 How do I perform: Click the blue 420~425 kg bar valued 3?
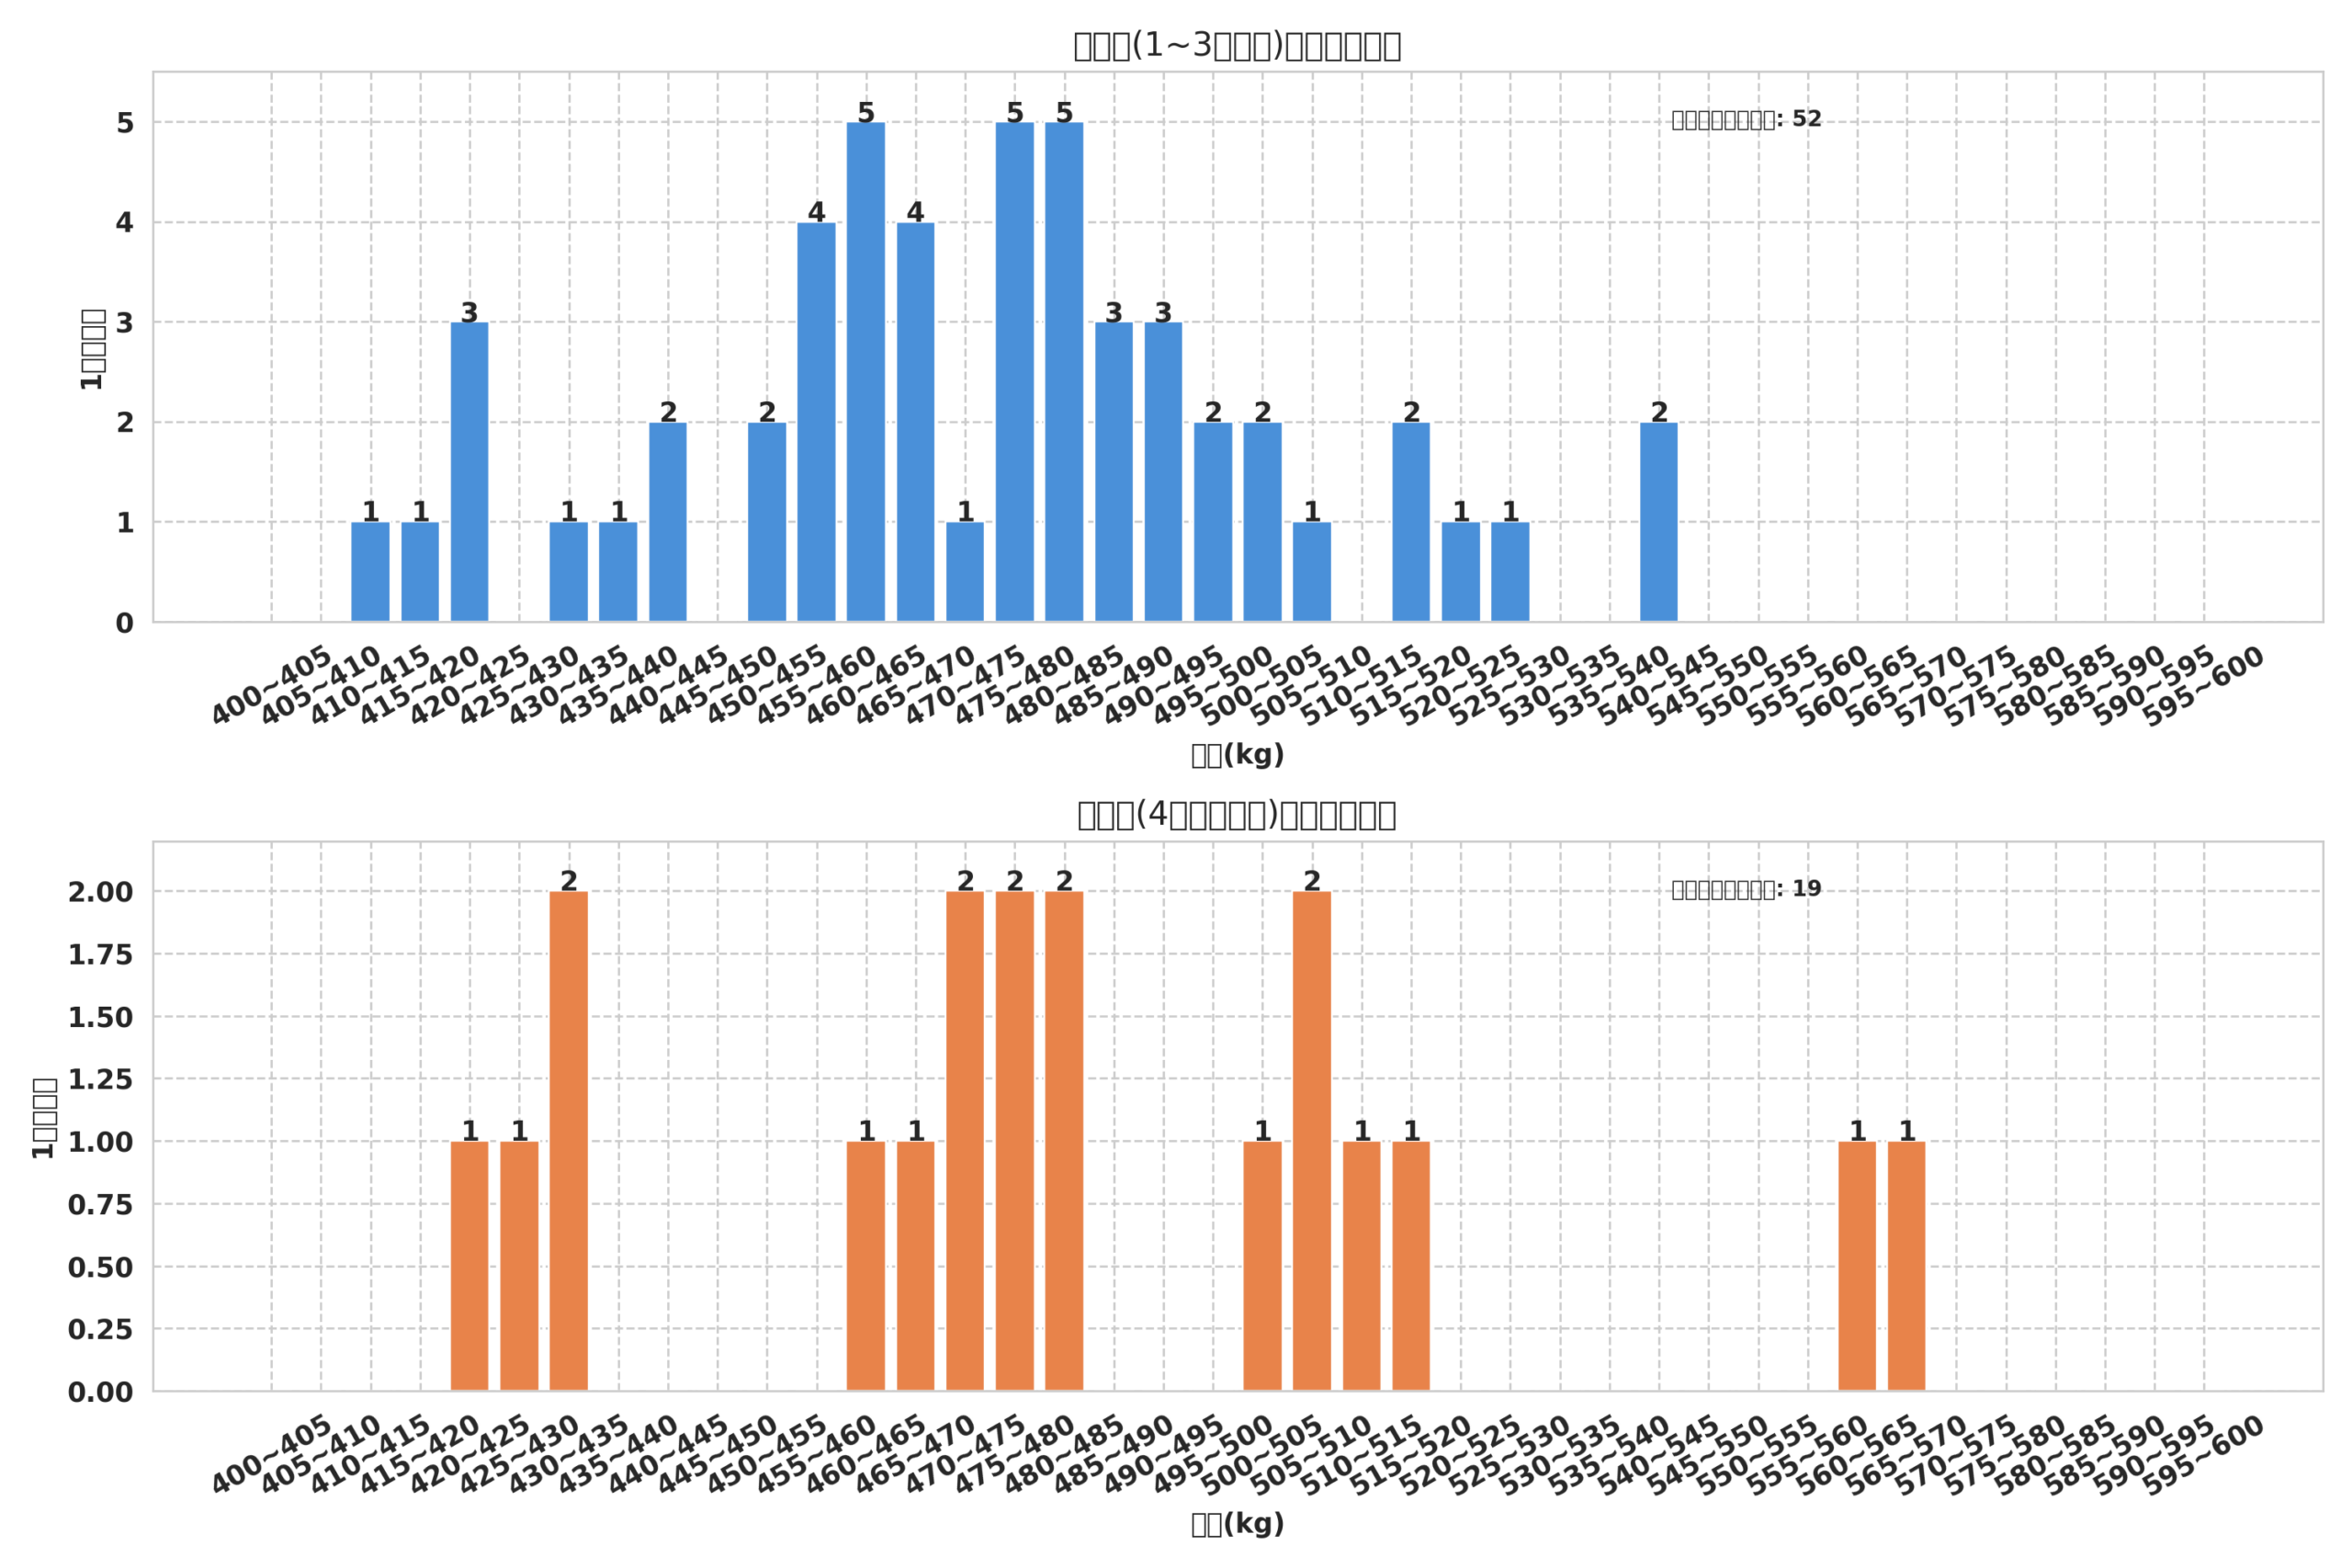point(469,472)
